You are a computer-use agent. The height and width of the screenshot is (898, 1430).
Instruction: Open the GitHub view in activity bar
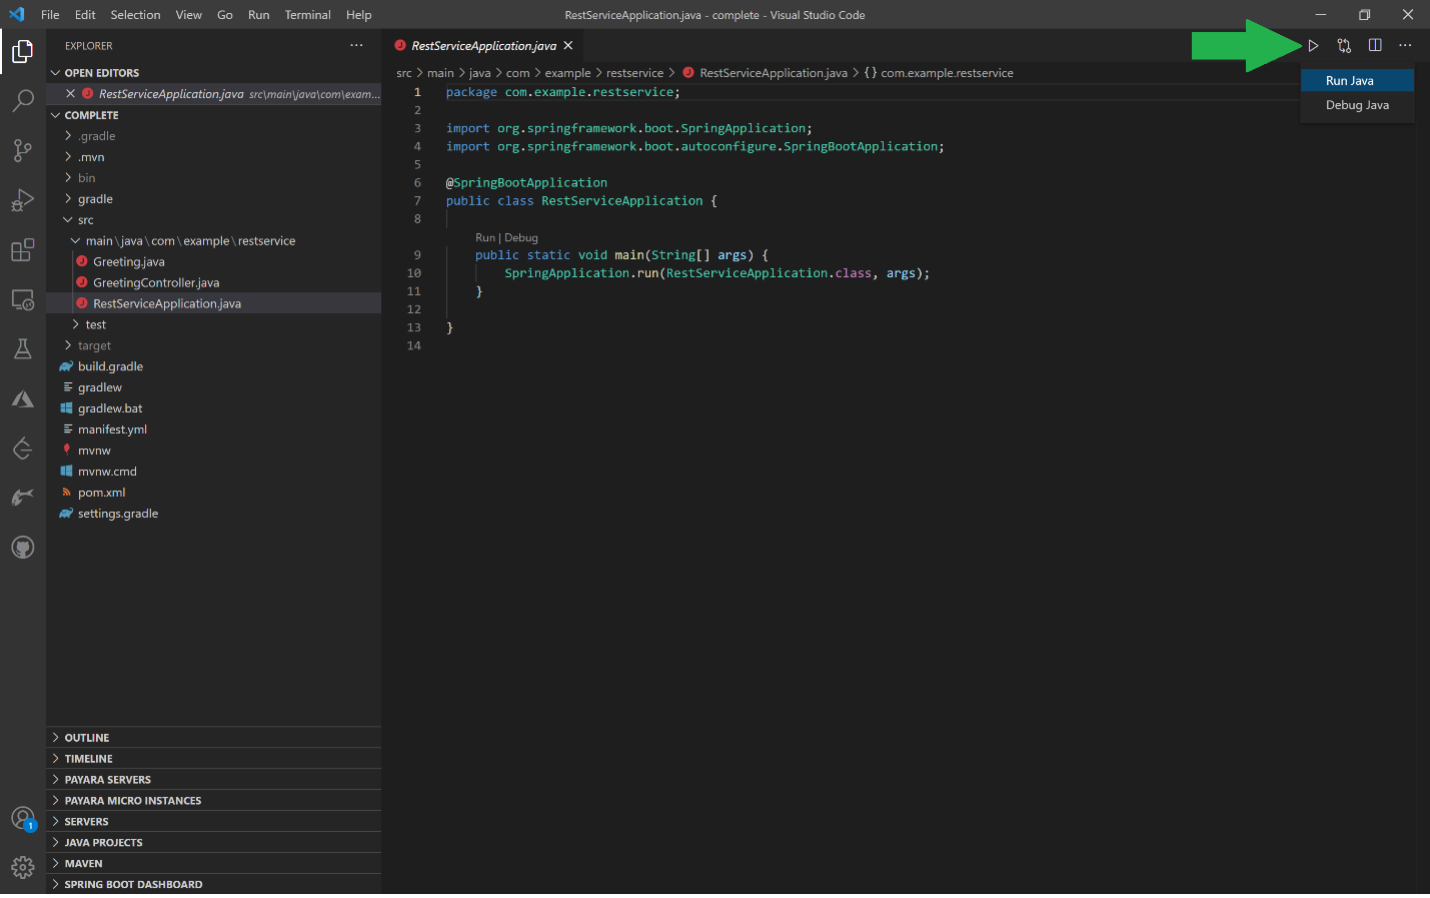tap(22, 547)
